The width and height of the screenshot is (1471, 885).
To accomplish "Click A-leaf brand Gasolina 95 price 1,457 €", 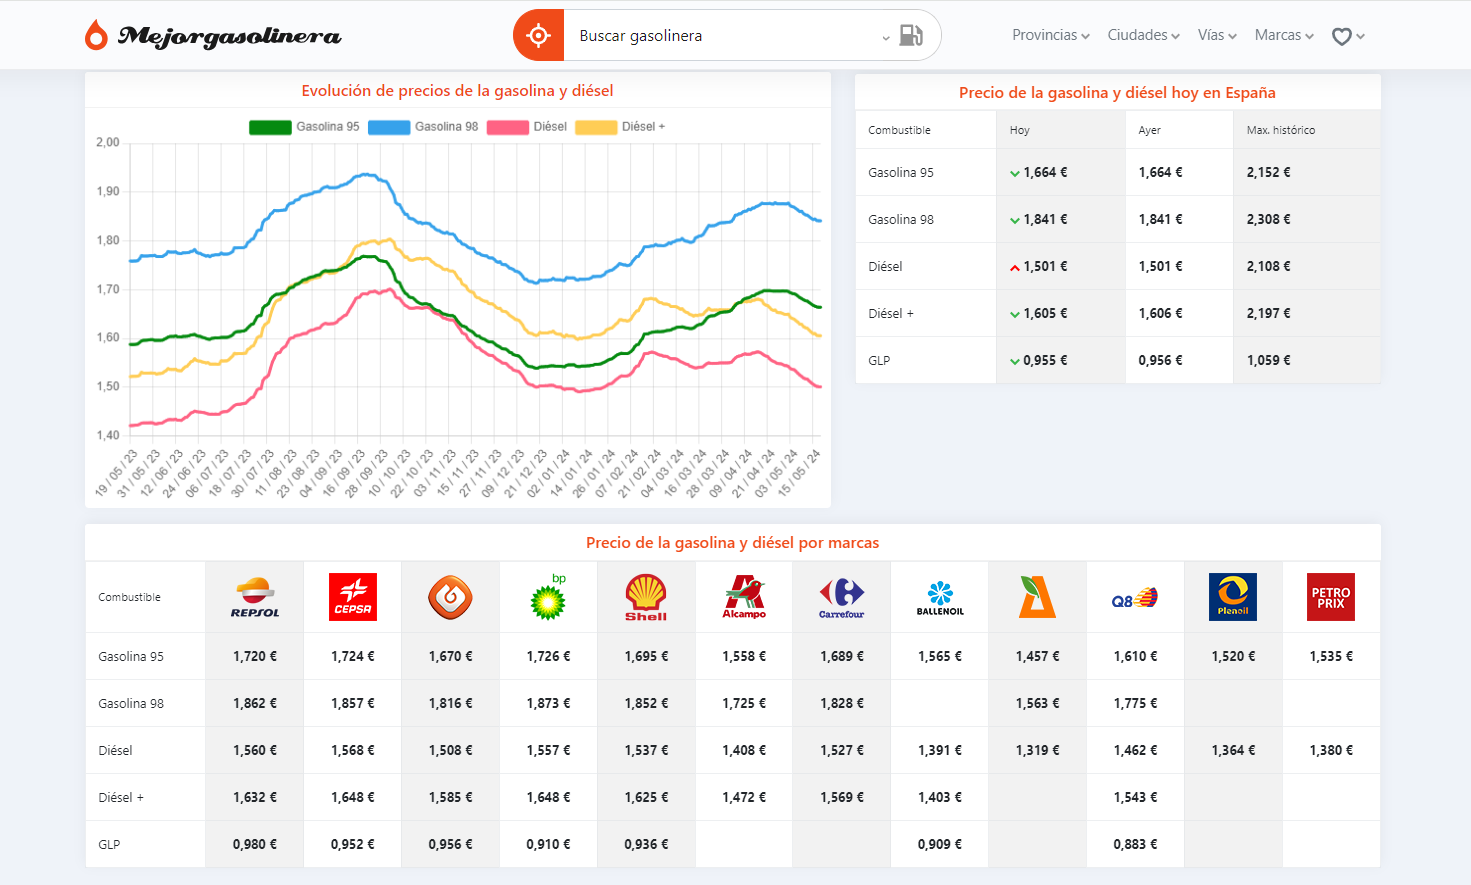I will click(1037, 657).
